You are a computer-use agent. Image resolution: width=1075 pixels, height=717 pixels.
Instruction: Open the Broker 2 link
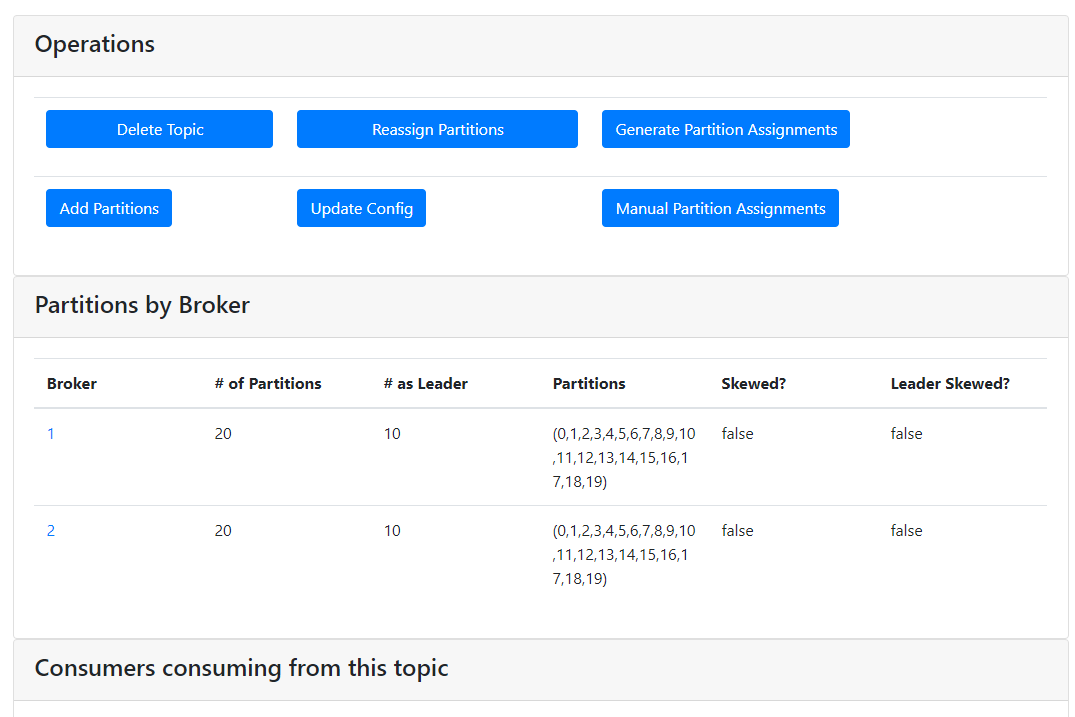pyautogui.click(x=51, y=531)
